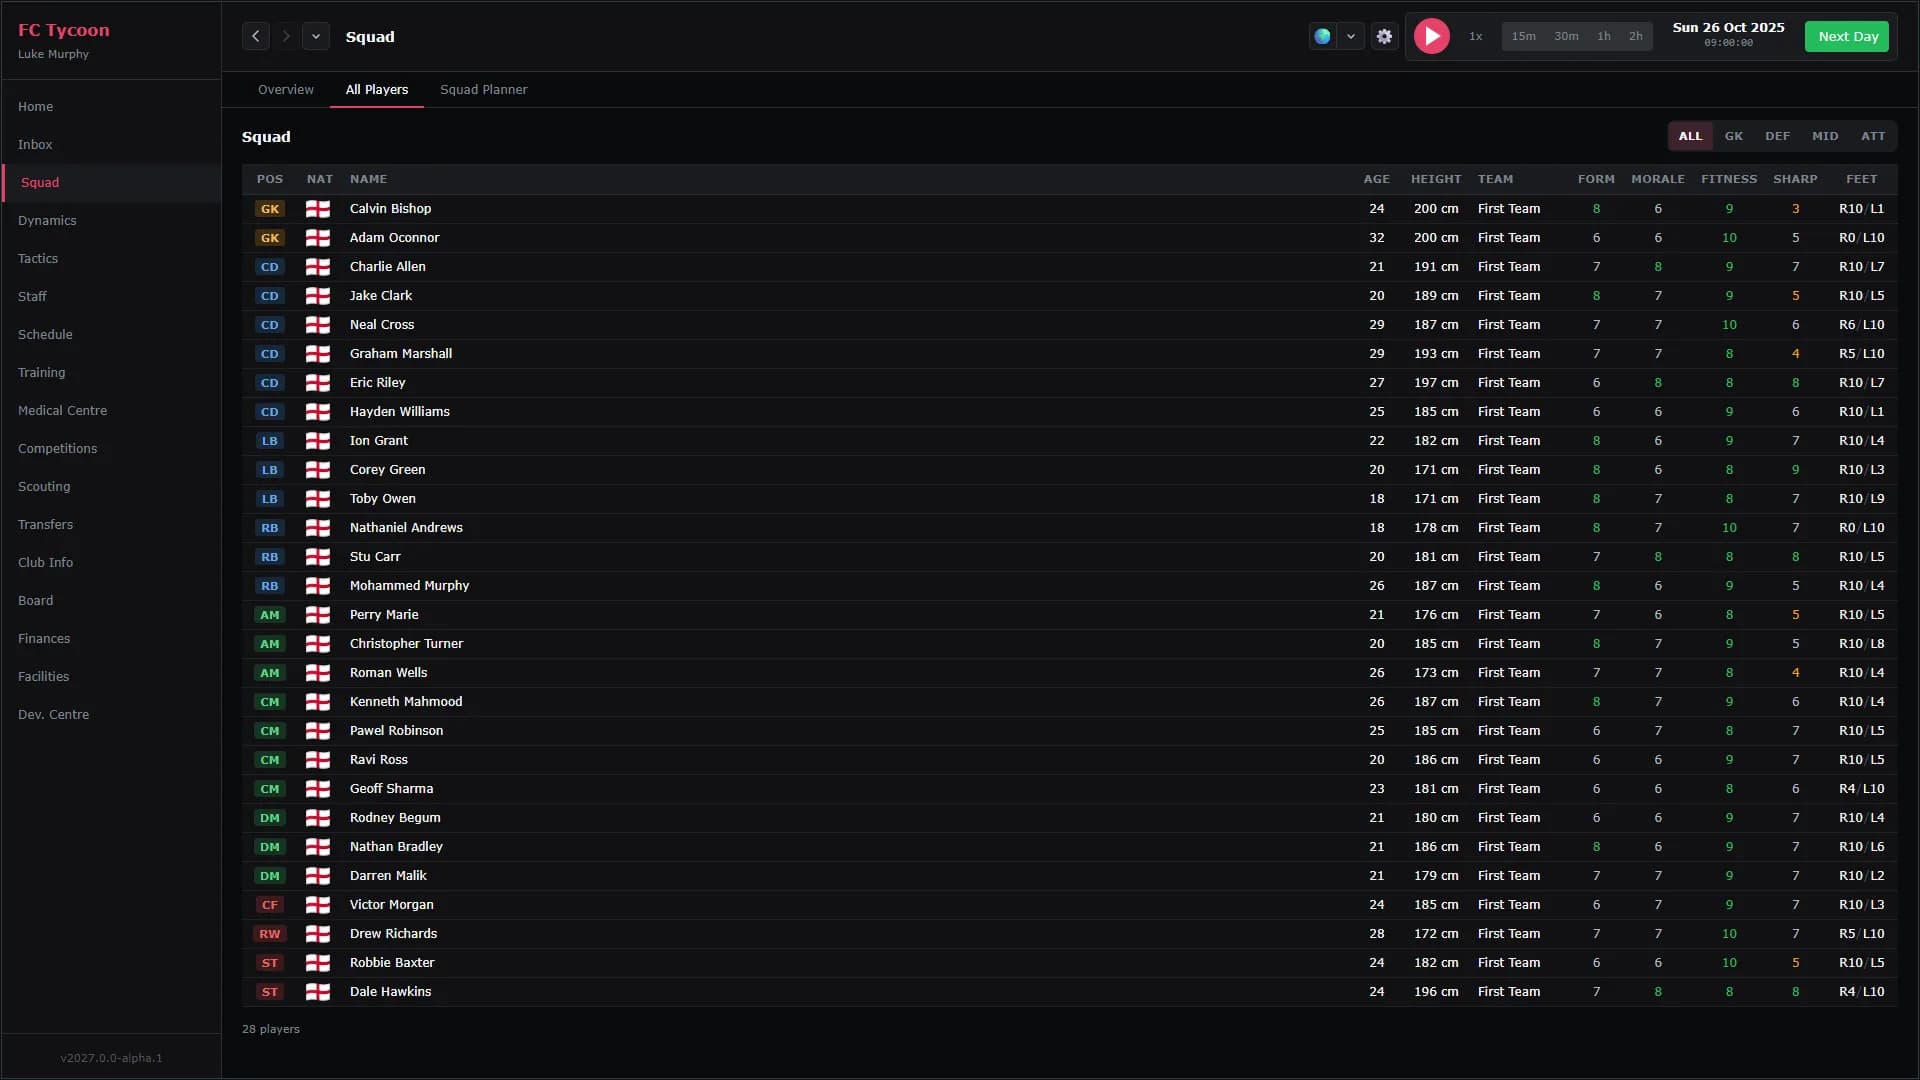
Task: Click the CF badge for Victor Morgan
Action: [x=270, y=905]
